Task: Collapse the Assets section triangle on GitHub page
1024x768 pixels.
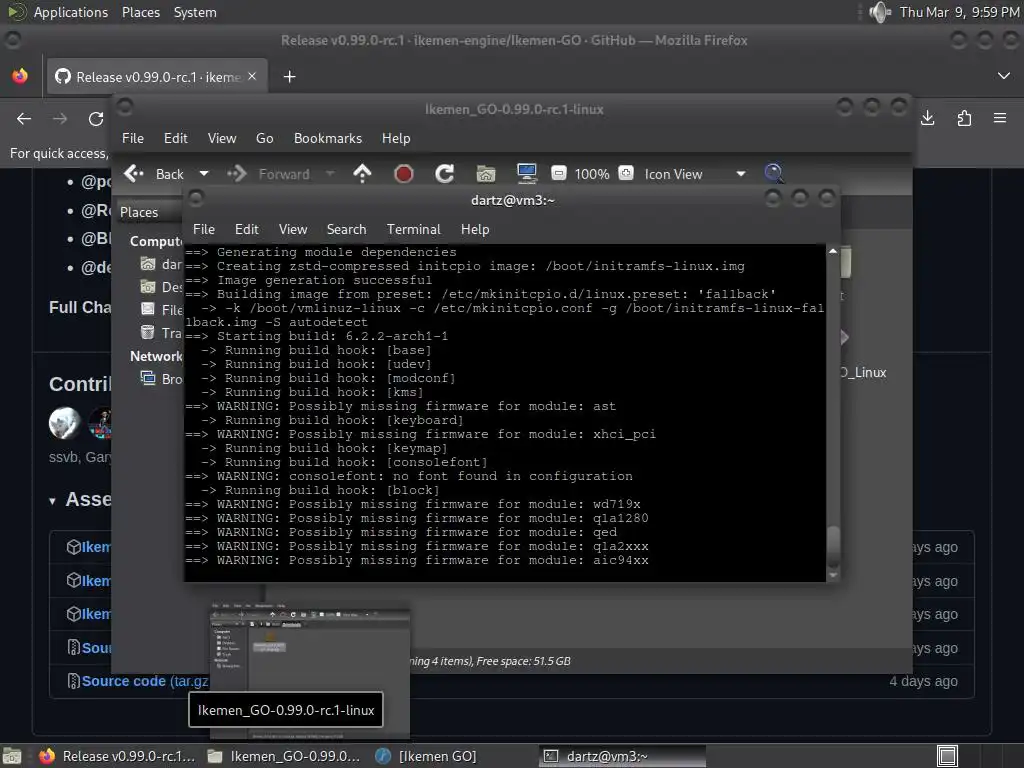Action: [x=52, y=501]
